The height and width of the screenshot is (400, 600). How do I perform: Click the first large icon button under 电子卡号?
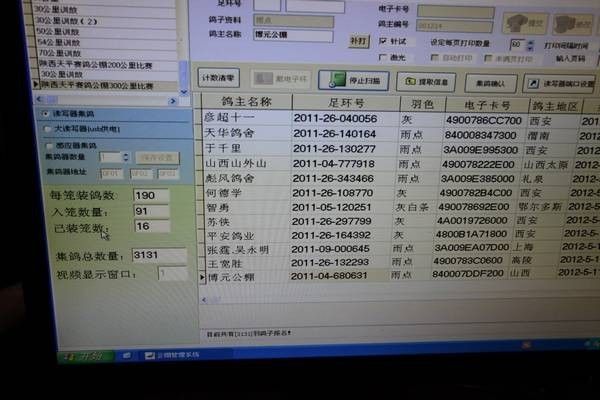click(524, 23)
